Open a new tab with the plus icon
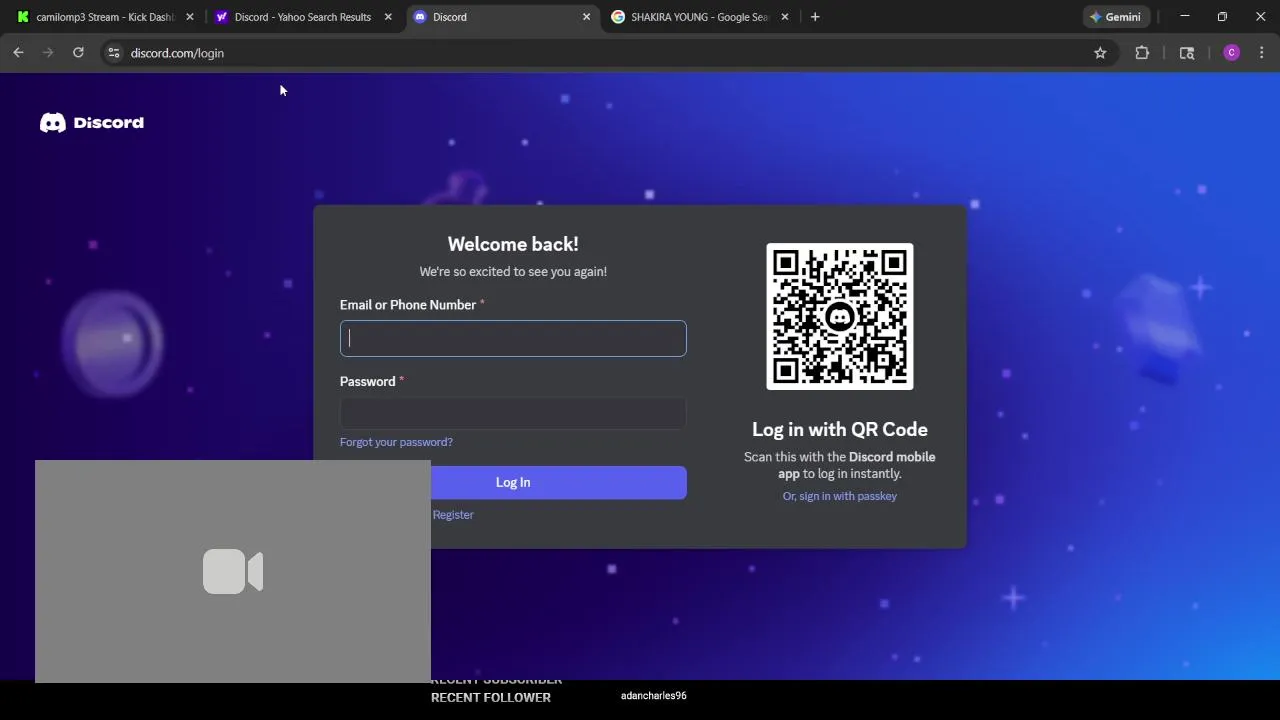Image resolution: width=1280 pixels, height=720 pixels. click(x=815, y=17)
